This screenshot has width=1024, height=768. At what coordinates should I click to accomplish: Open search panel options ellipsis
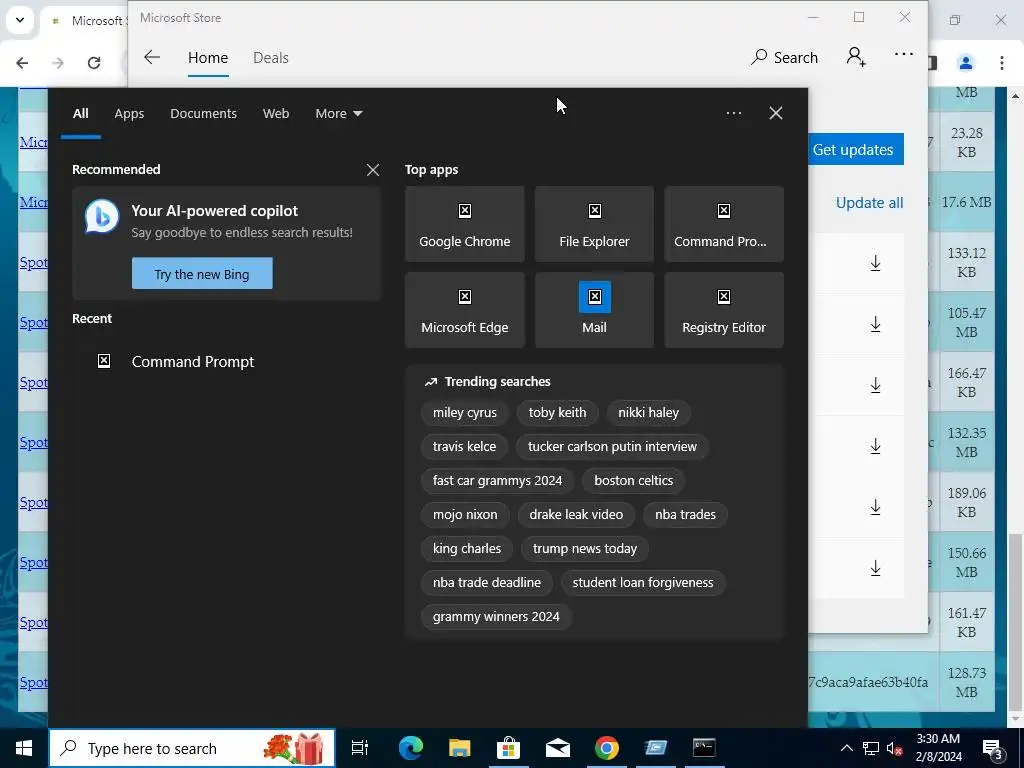pyautogui.click(x=734, y=113)
